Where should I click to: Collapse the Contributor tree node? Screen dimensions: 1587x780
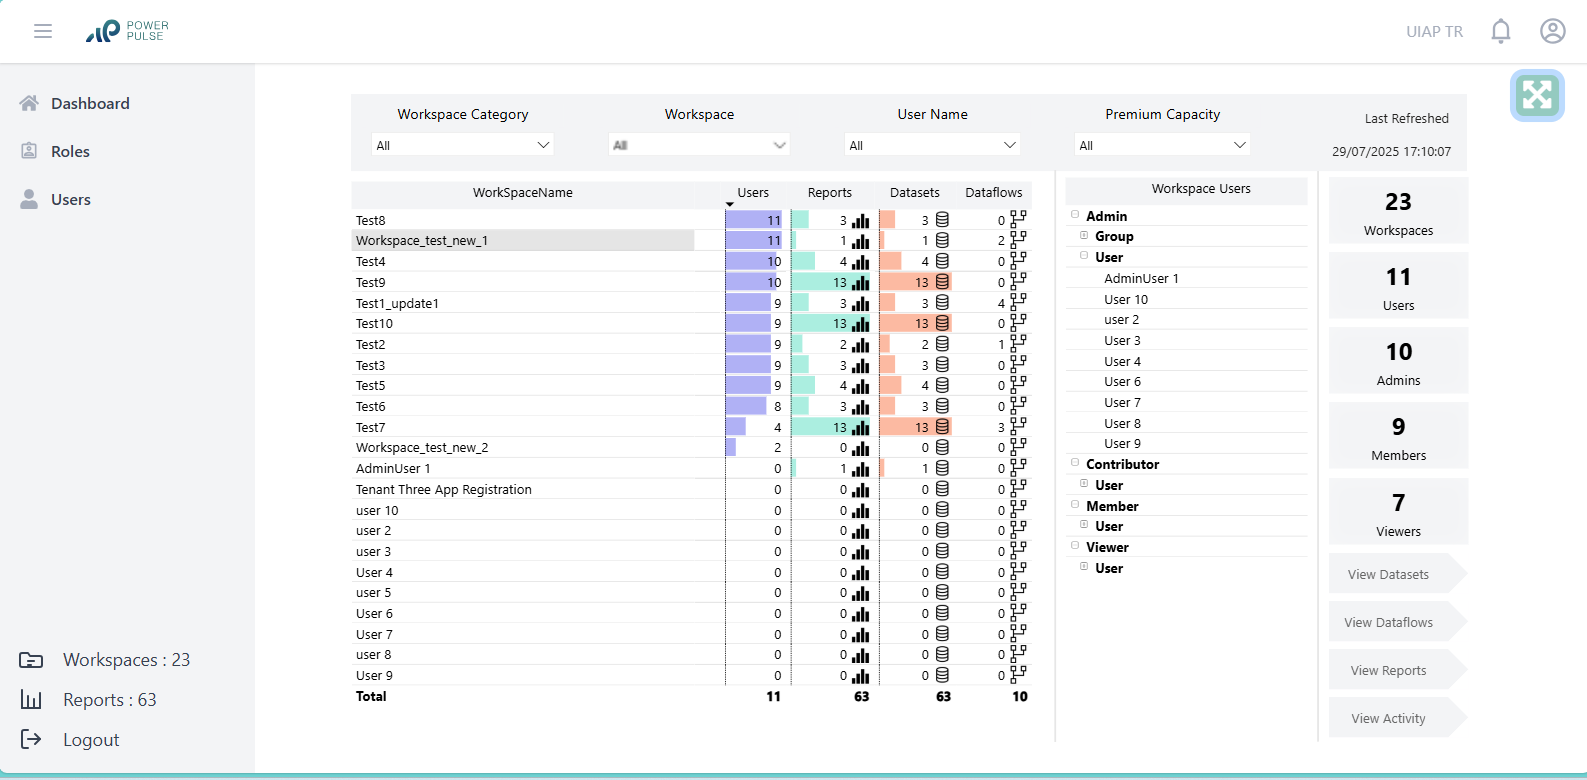click(1075, 463)
